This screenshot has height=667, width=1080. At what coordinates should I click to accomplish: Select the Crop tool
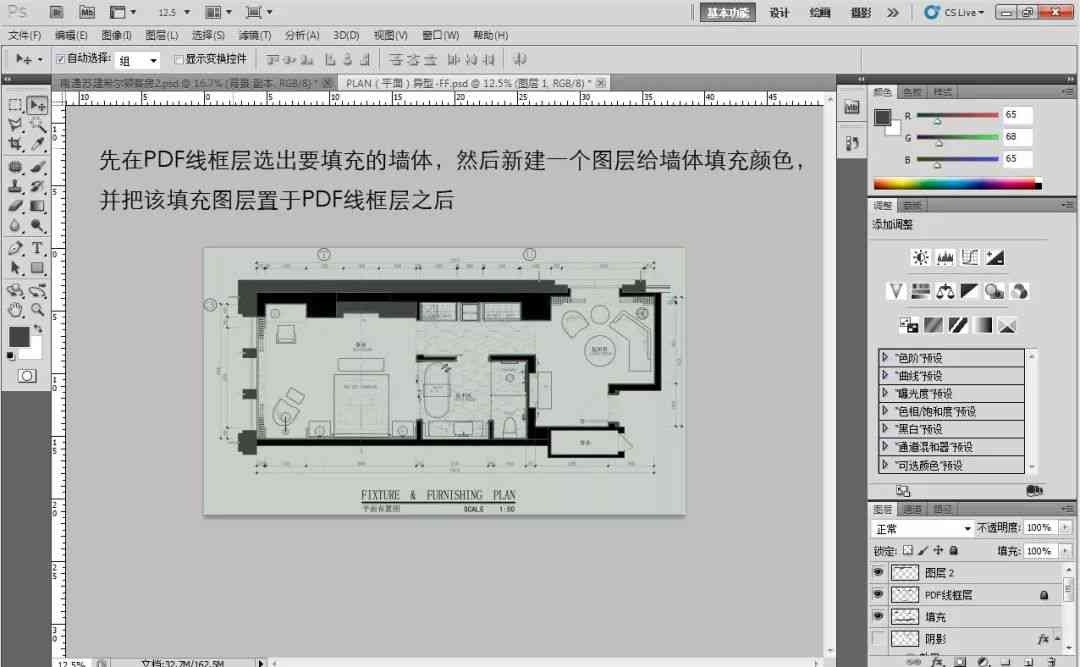coord(15,144)
